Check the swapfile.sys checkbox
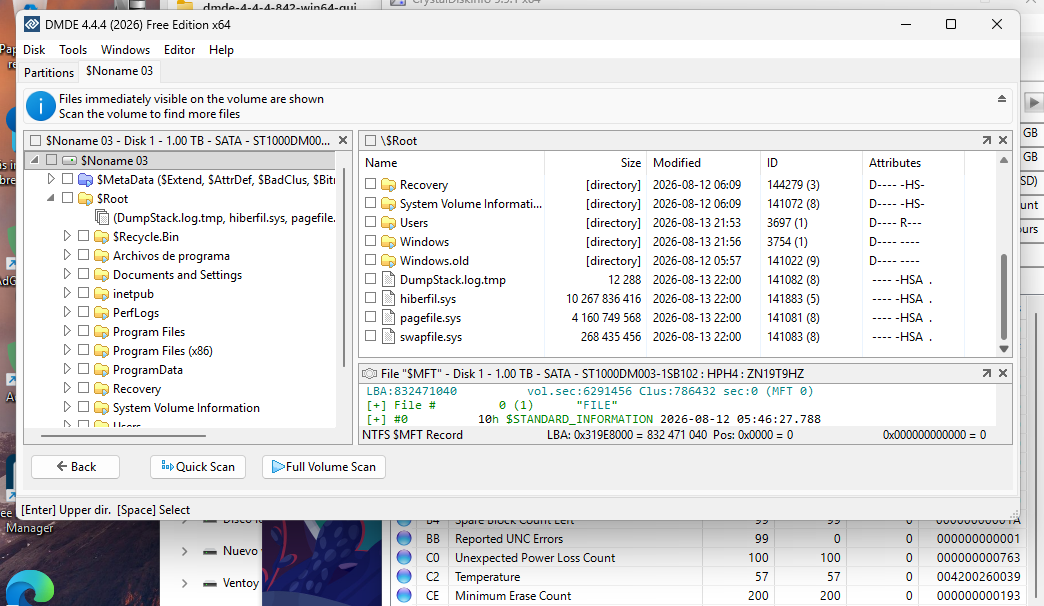Image resolution: width=1044 pixels, height=606 pixels. 371,336
